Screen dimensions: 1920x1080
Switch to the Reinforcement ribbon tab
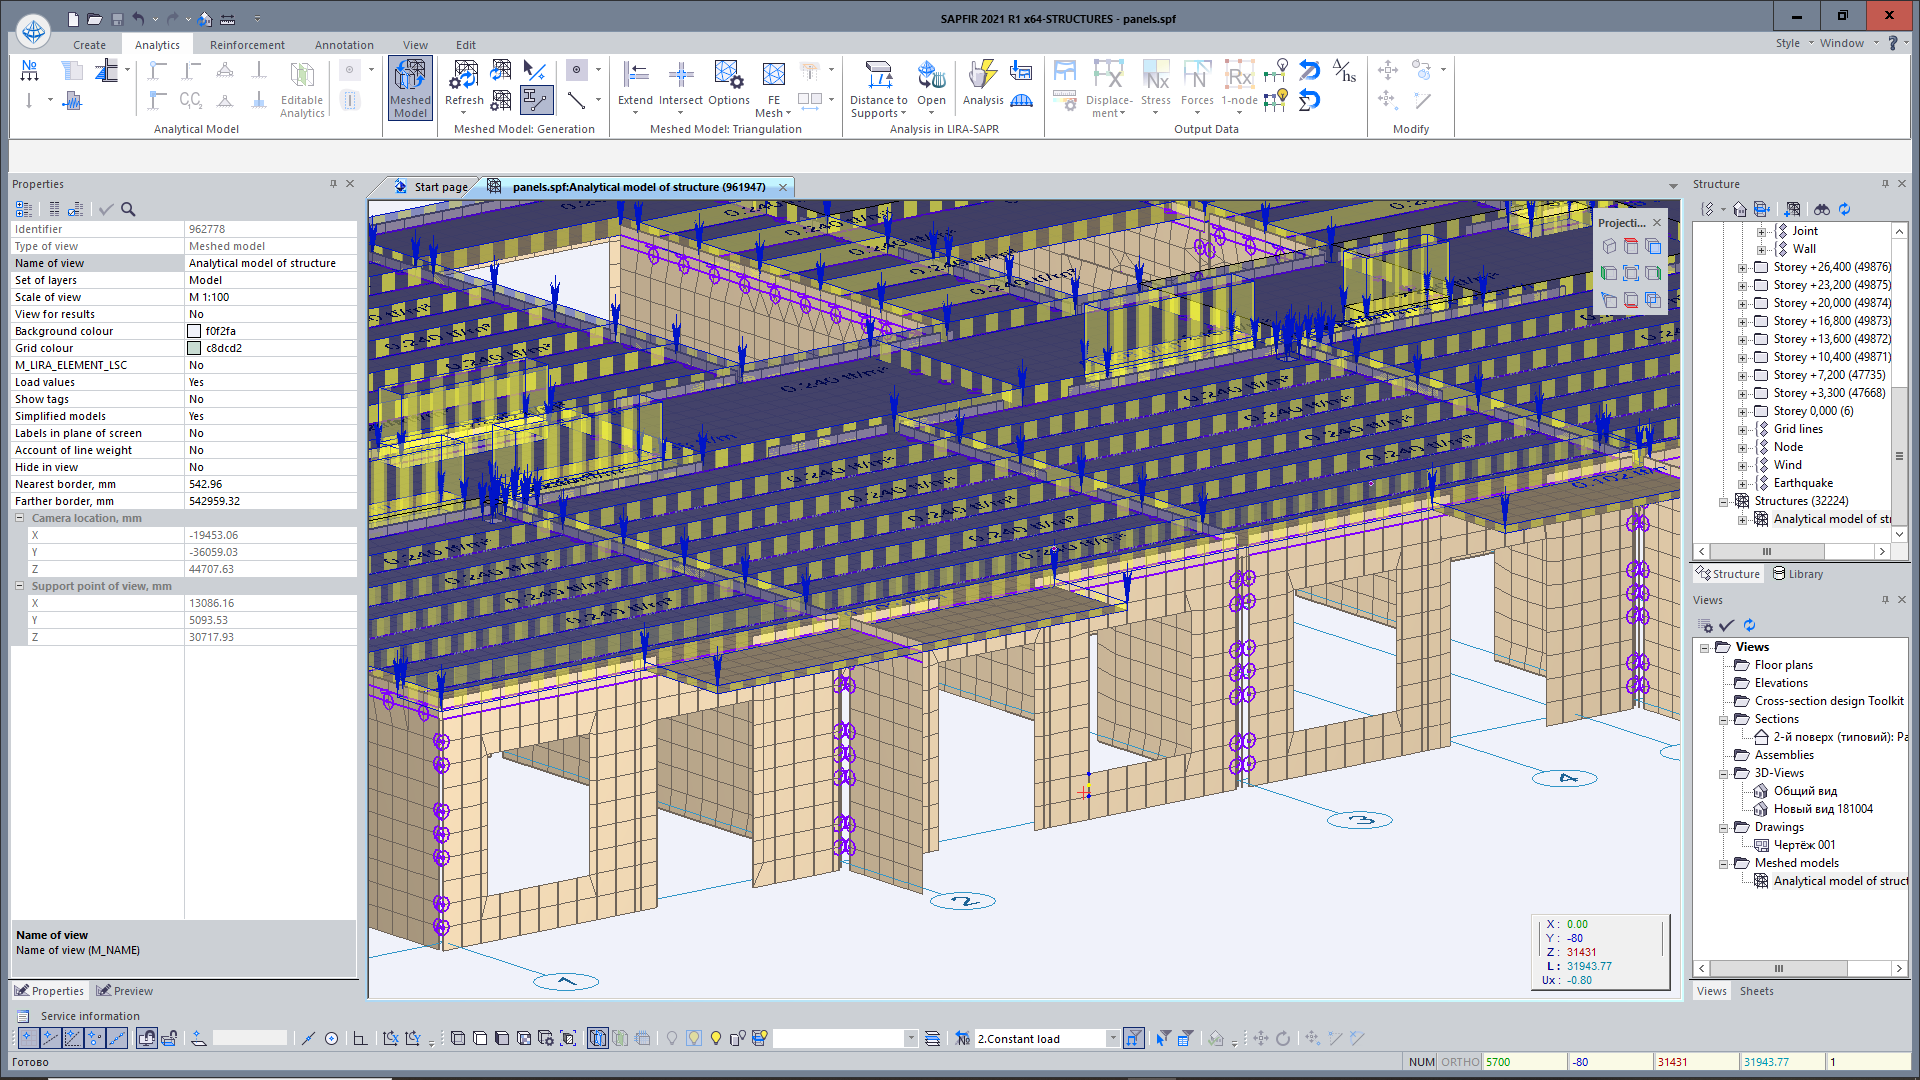coord(247,45)
